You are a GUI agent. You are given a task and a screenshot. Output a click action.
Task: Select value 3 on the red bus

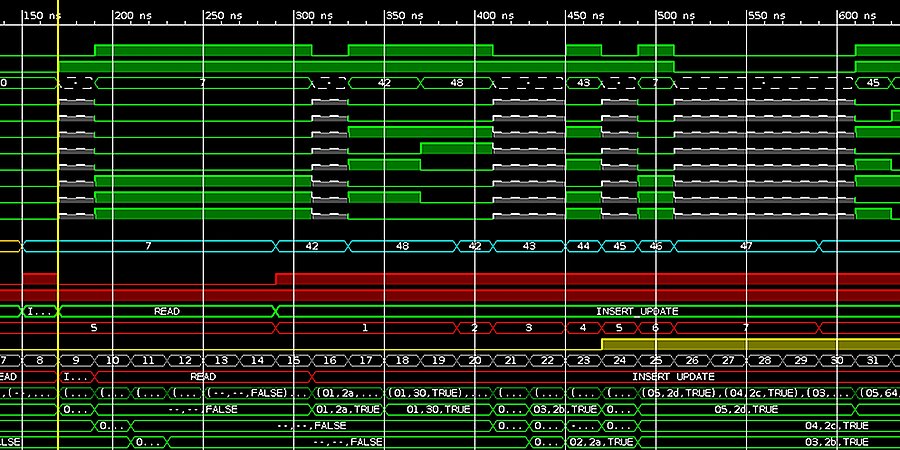point(529,327)
